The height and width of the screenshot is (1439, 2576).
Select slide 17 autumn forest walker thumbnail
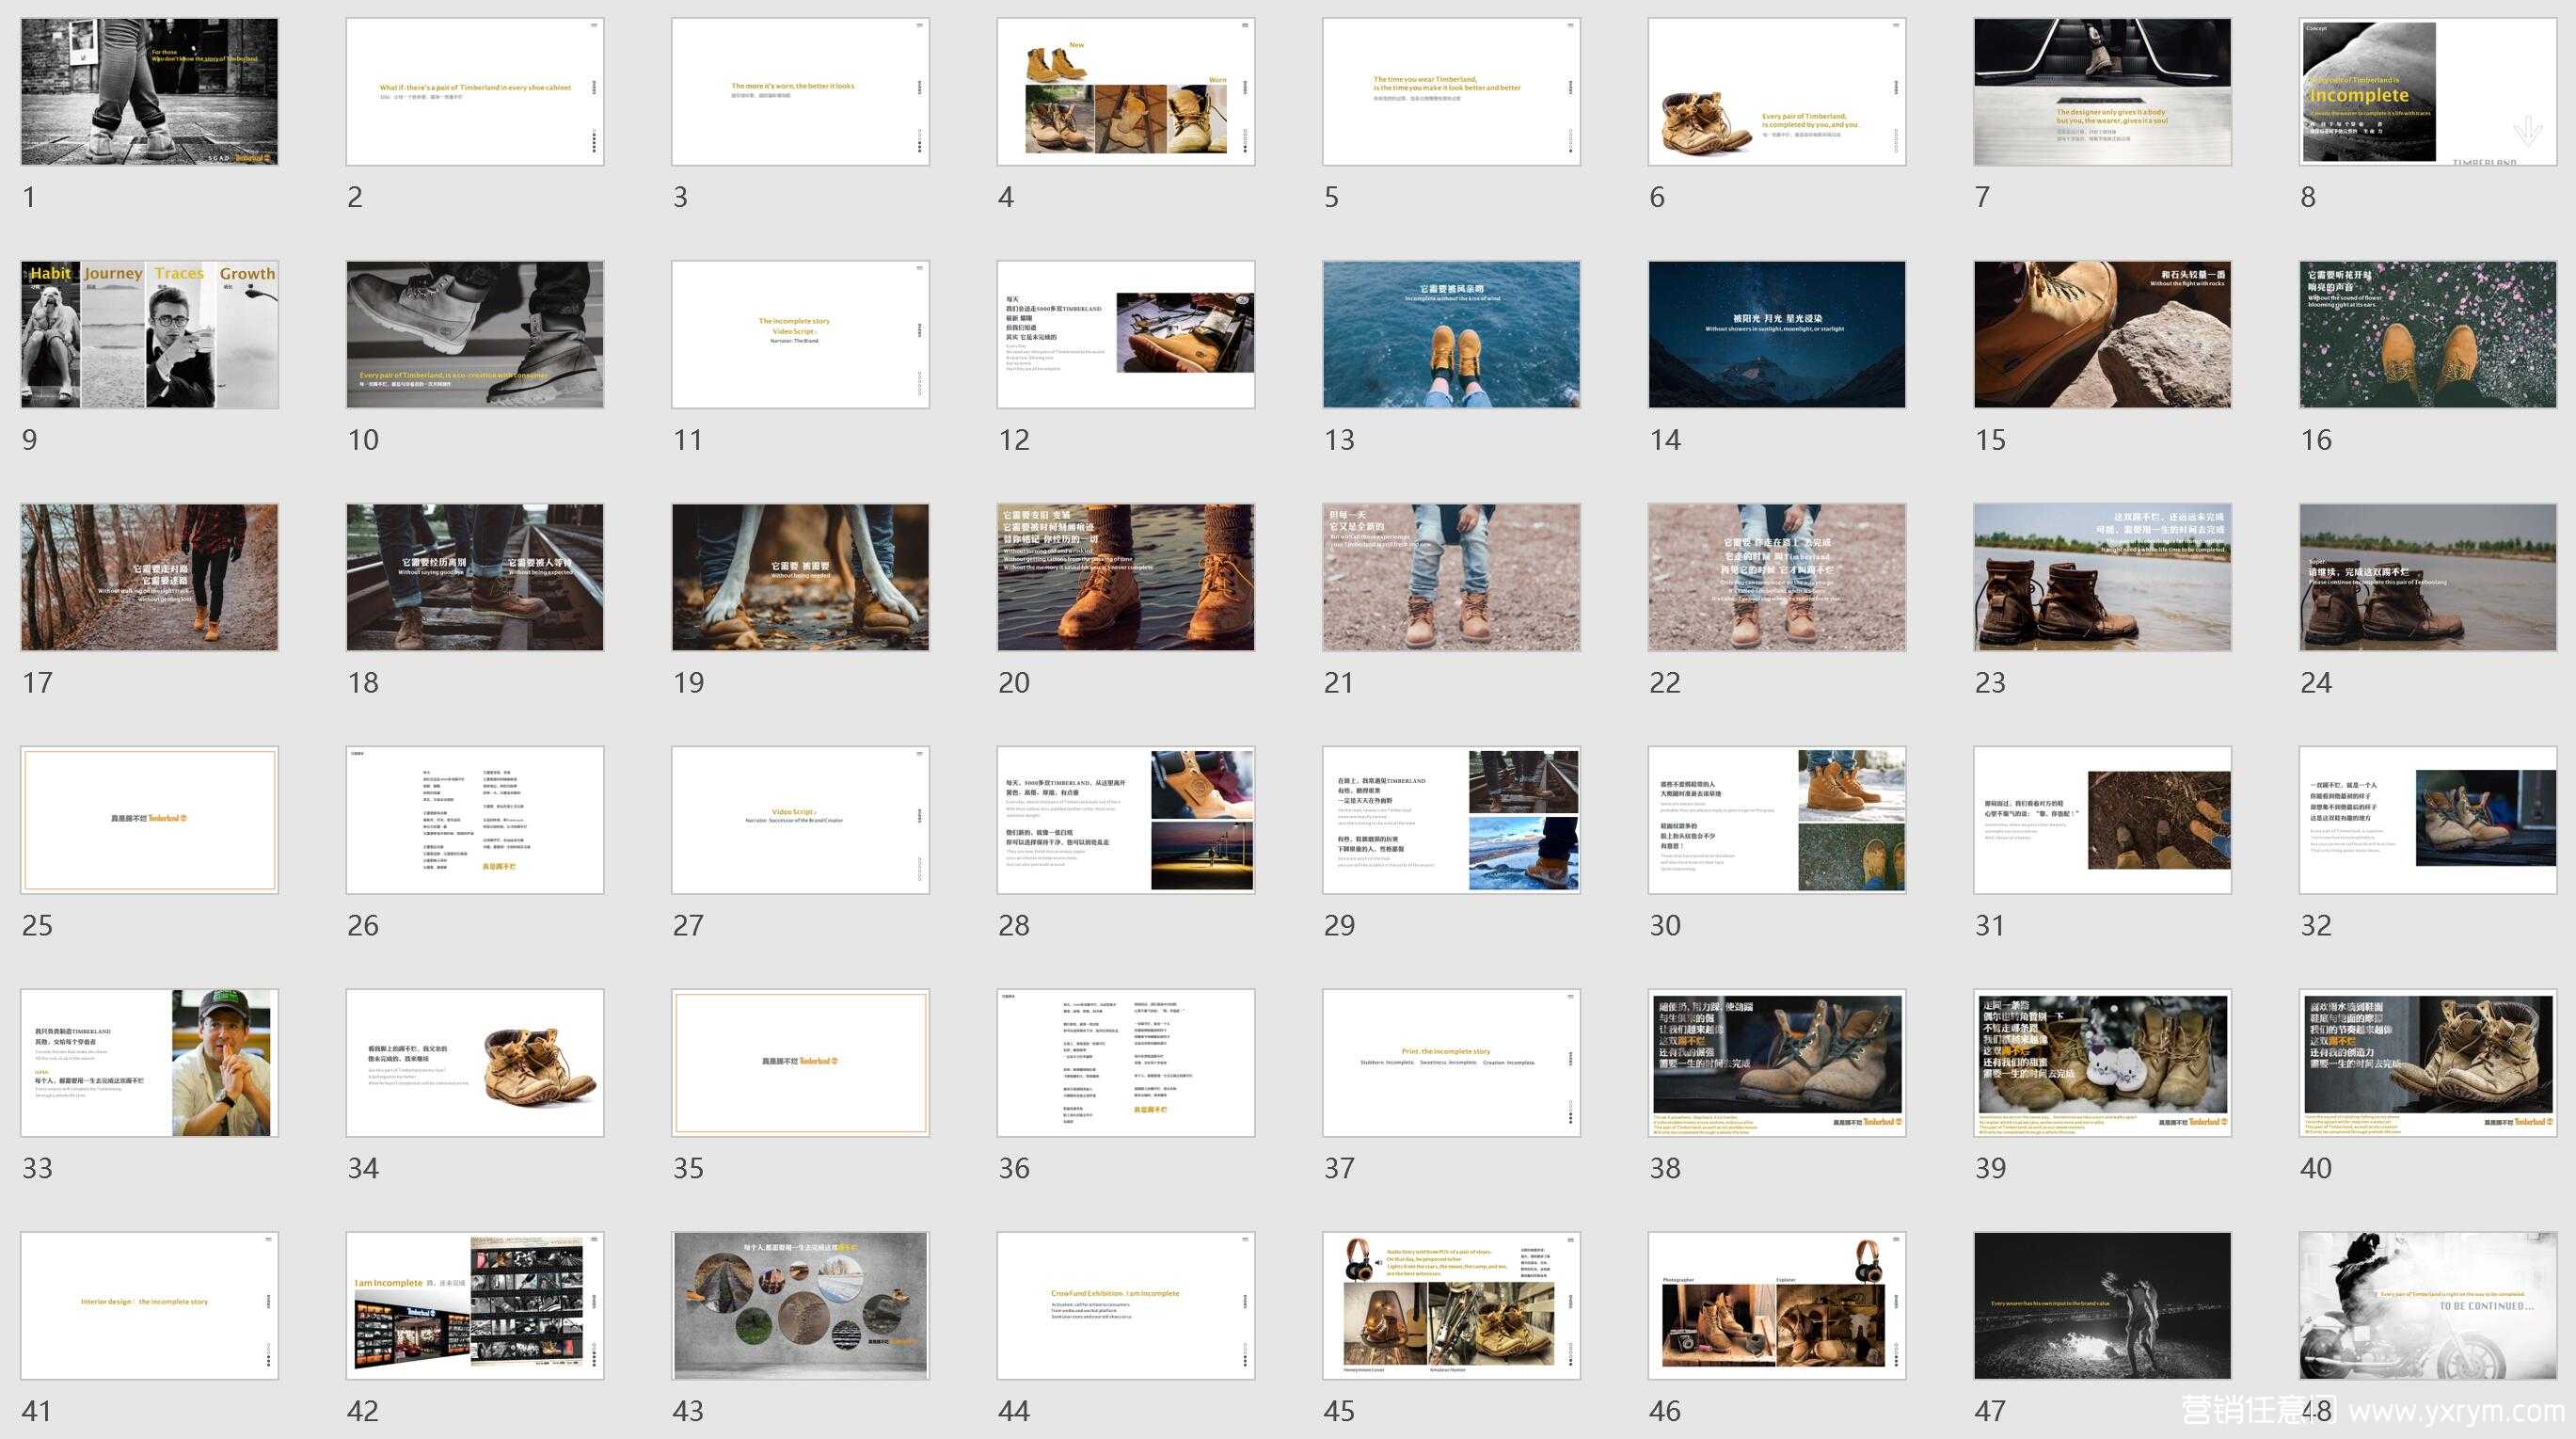coord(149,577)
